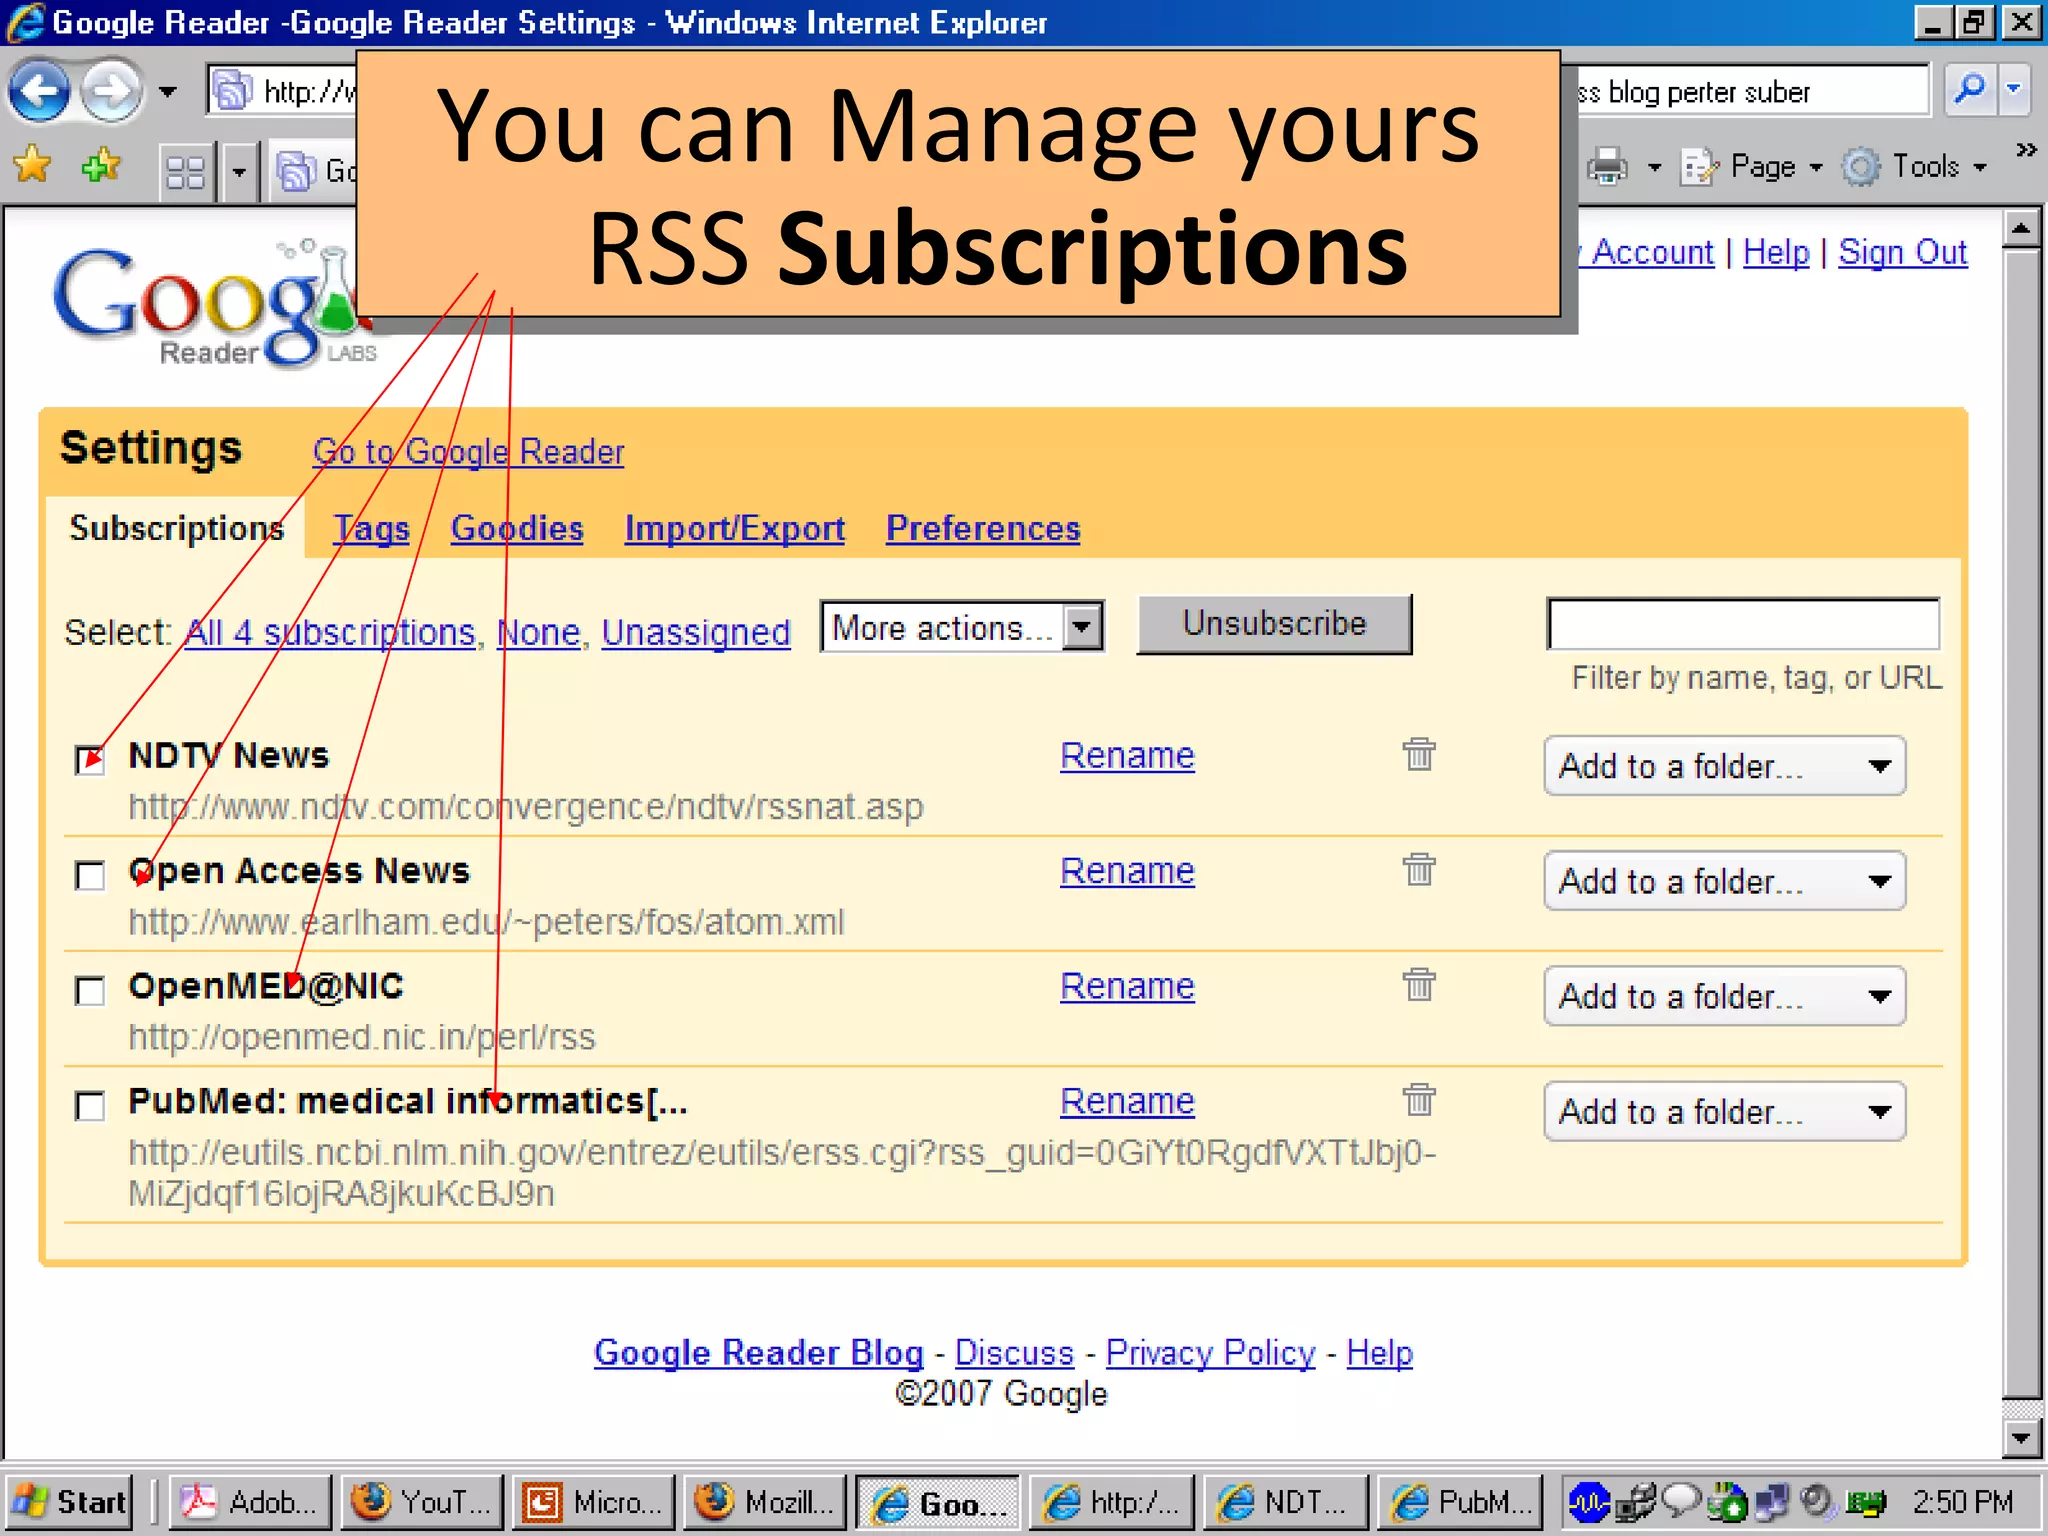2048x1536 pixels.
Task: Rename the Open Access News subscription
Action: coord(1127,871)
